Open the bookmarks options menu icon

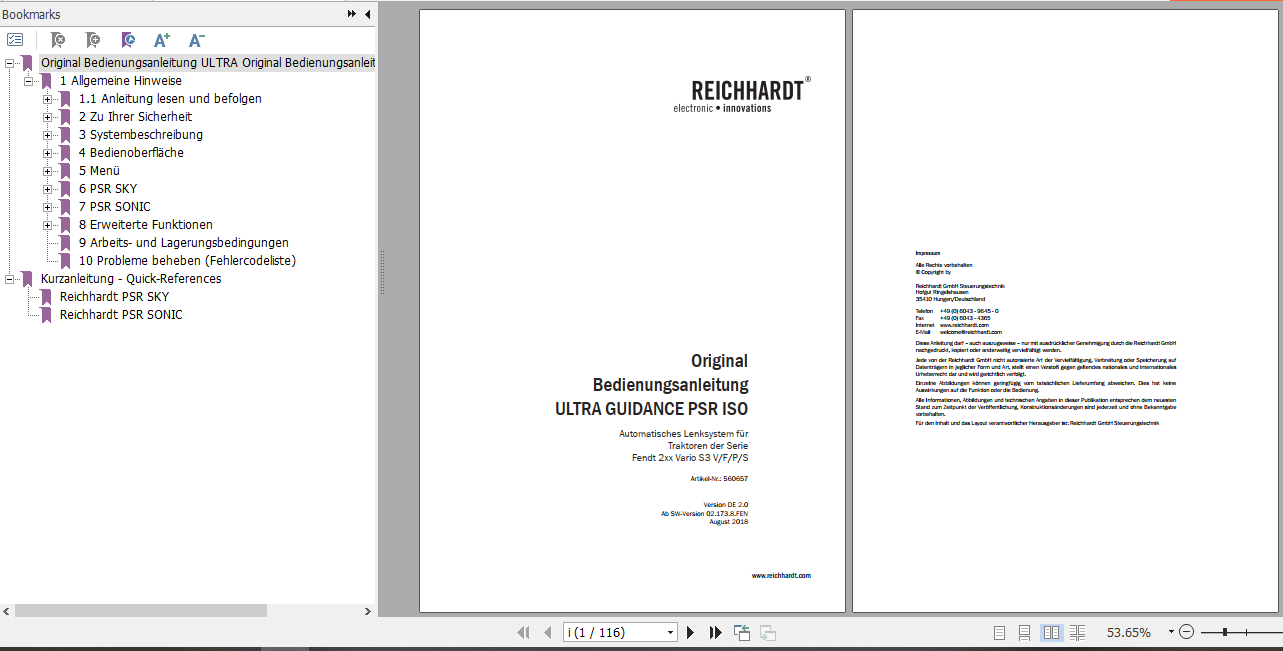(x=15, y=40)
